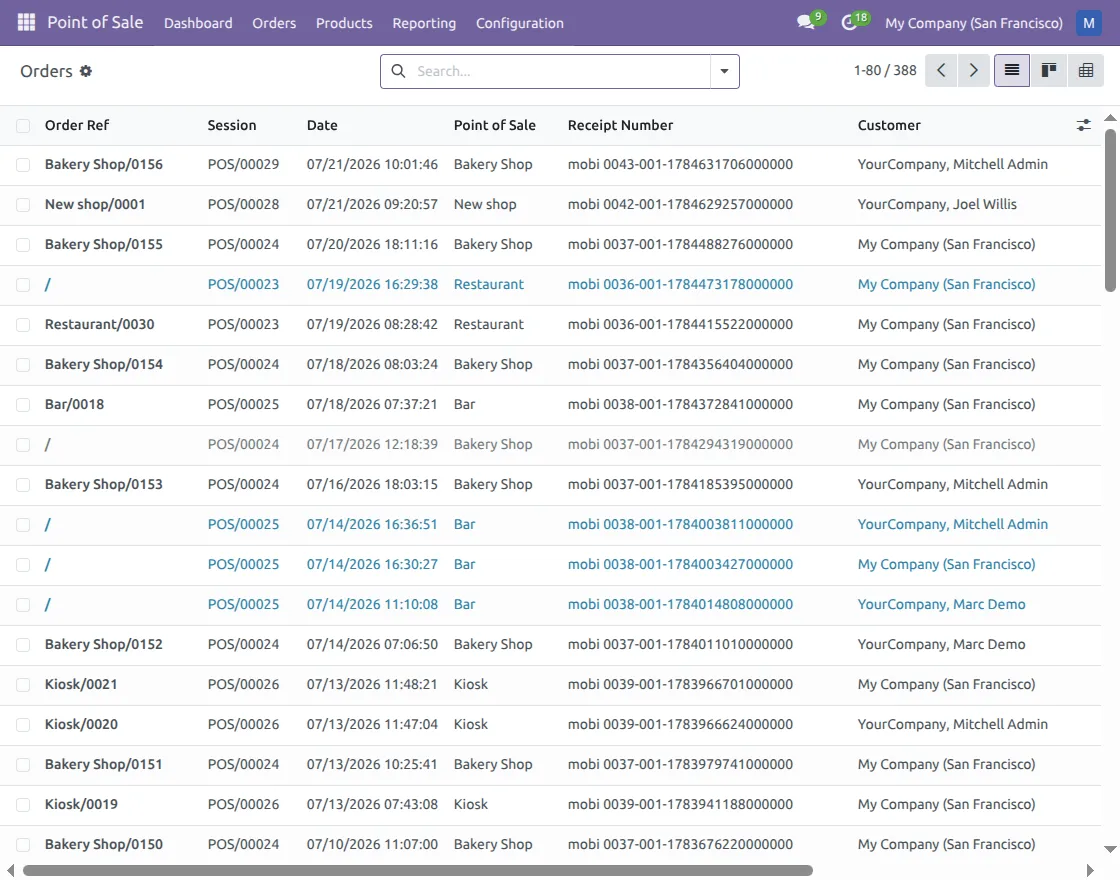Open order New shop/0001
This screenshot has width=1120, height=880.
click(x=95, y=204)
